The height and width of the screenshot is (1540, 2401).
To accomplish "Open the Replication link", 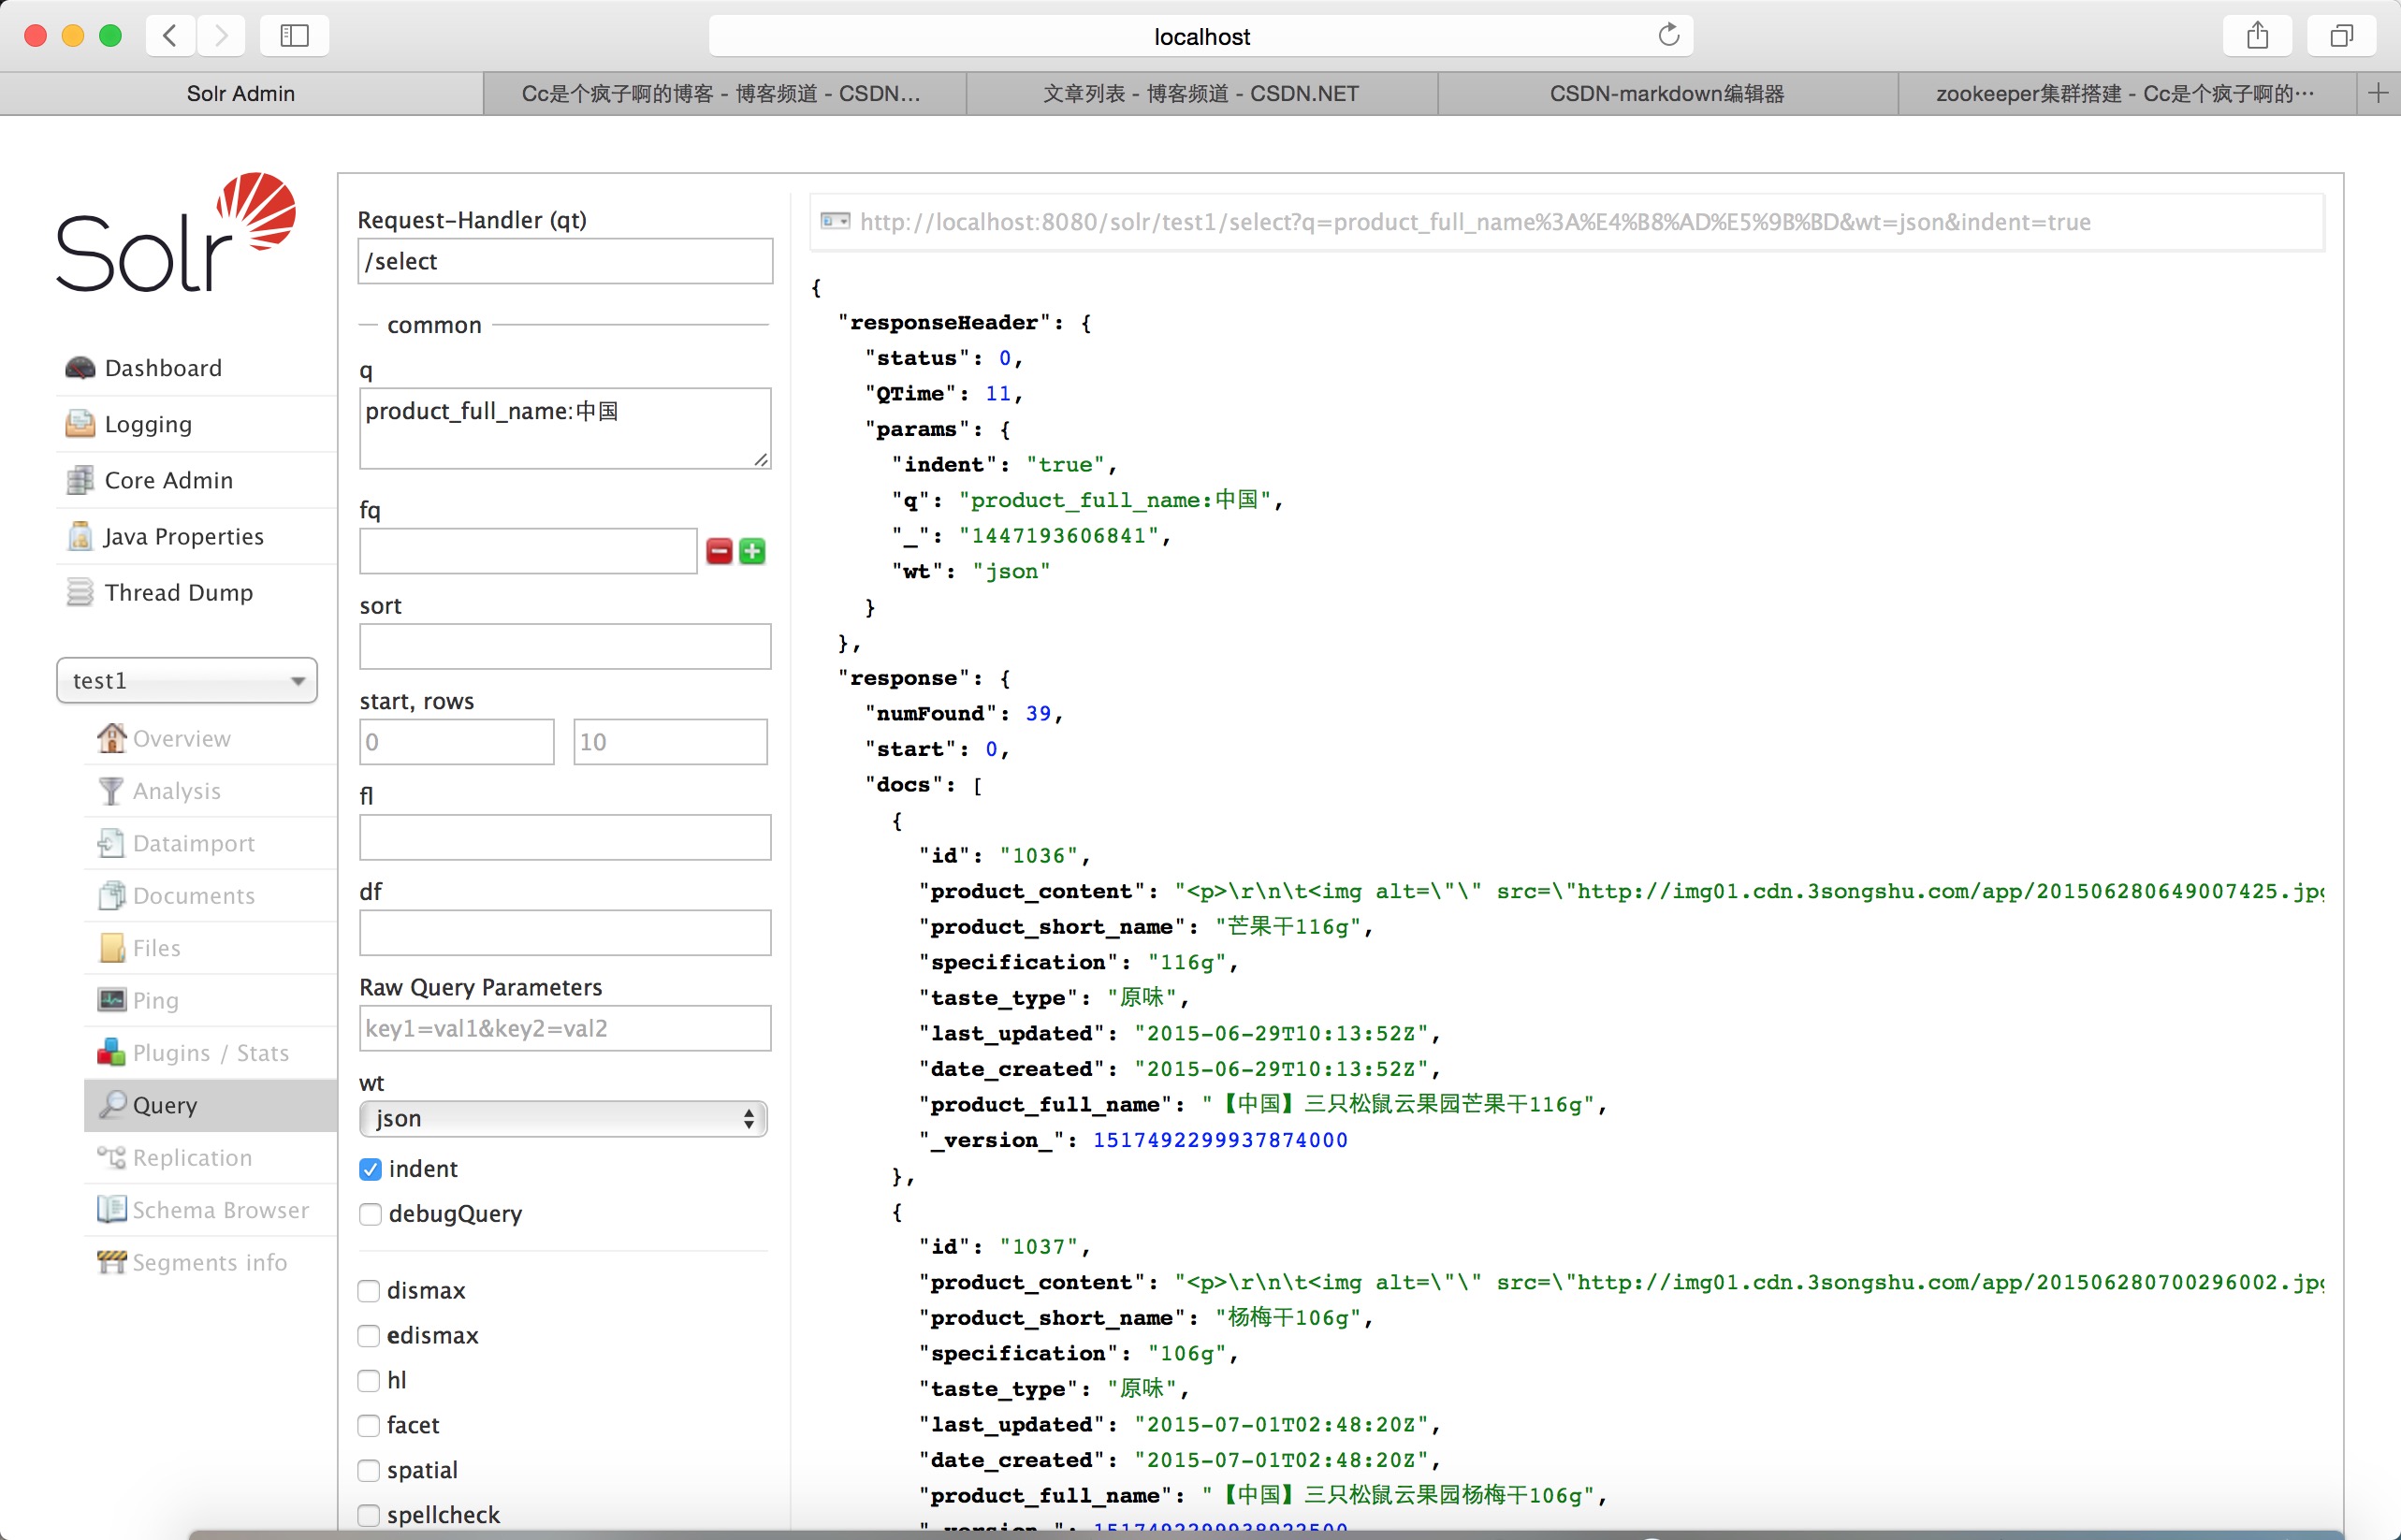I will (192, 1158).
